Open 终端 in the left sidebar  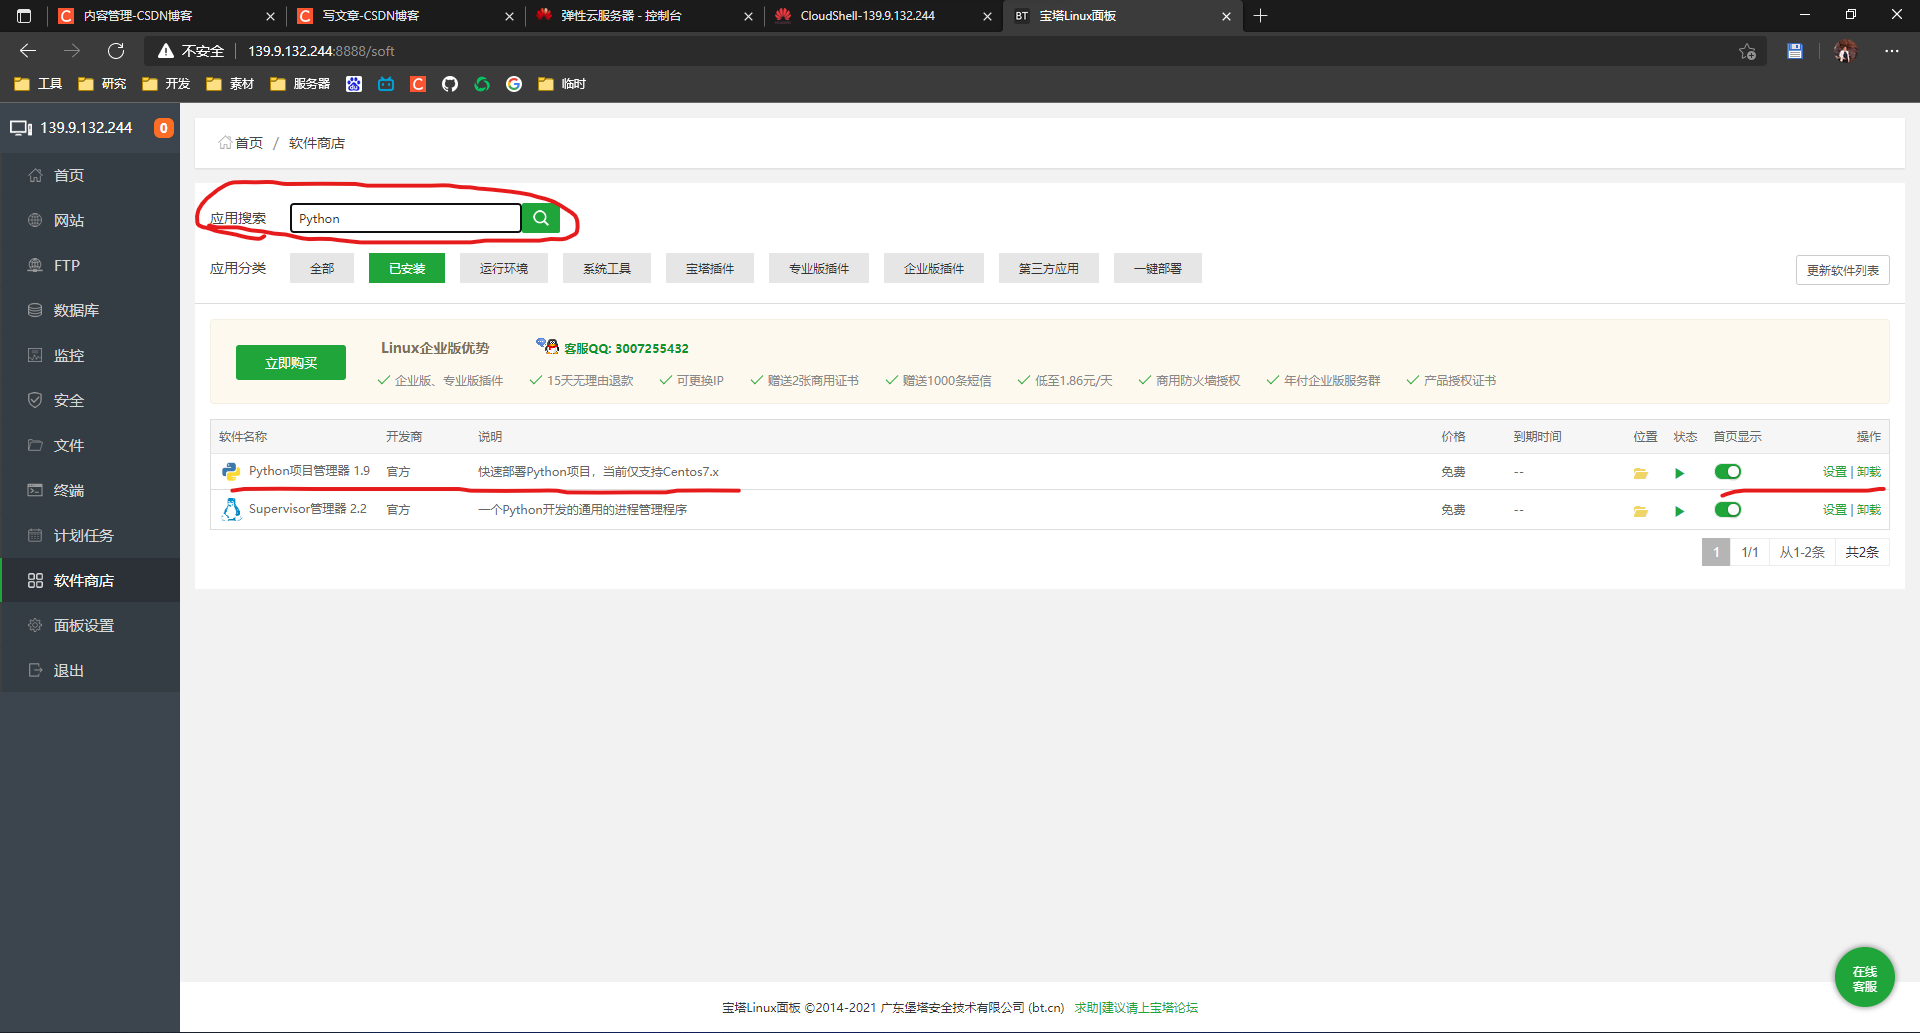click(x=90, y=490)
